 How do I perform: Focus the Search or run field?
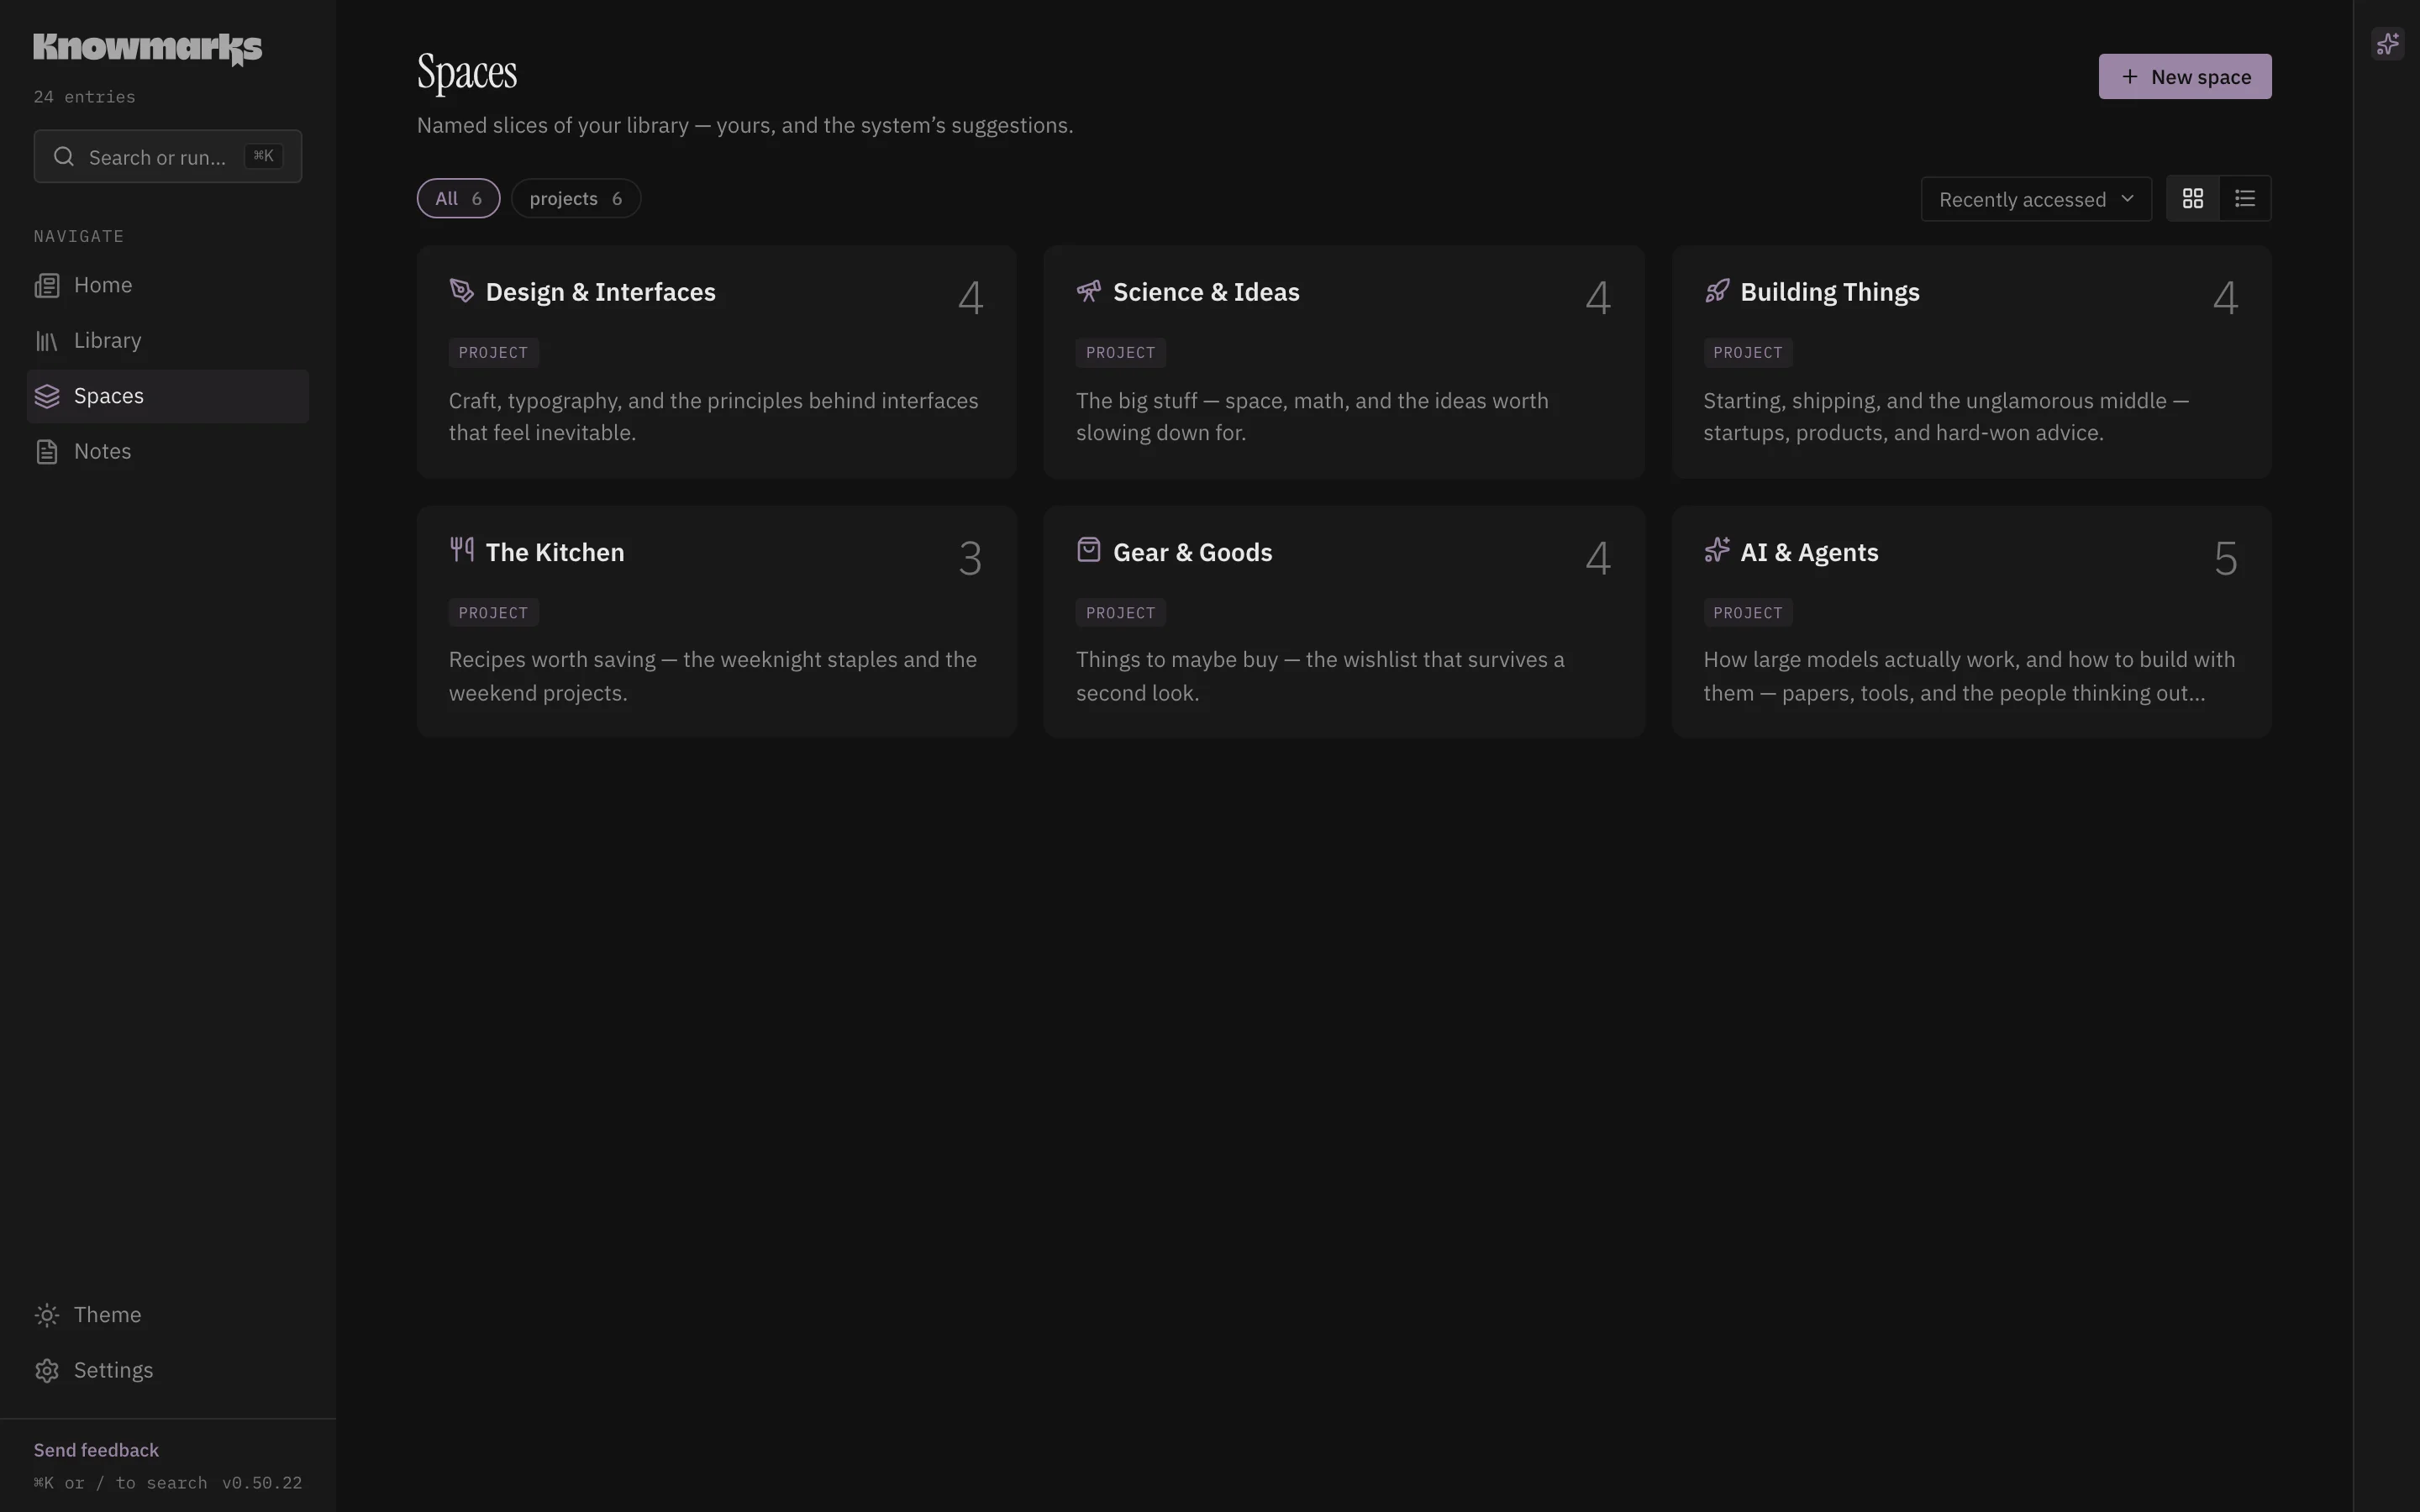(167, 156)
